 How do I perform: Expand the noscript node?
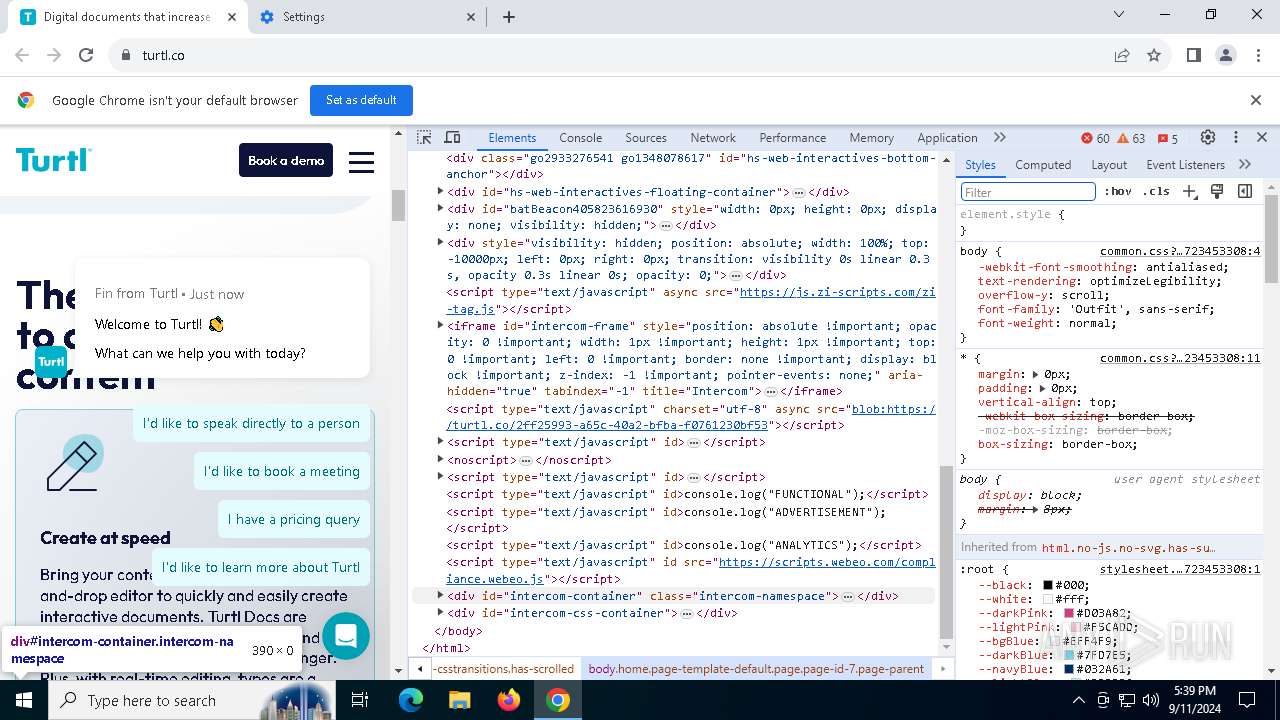click(441, 460)
